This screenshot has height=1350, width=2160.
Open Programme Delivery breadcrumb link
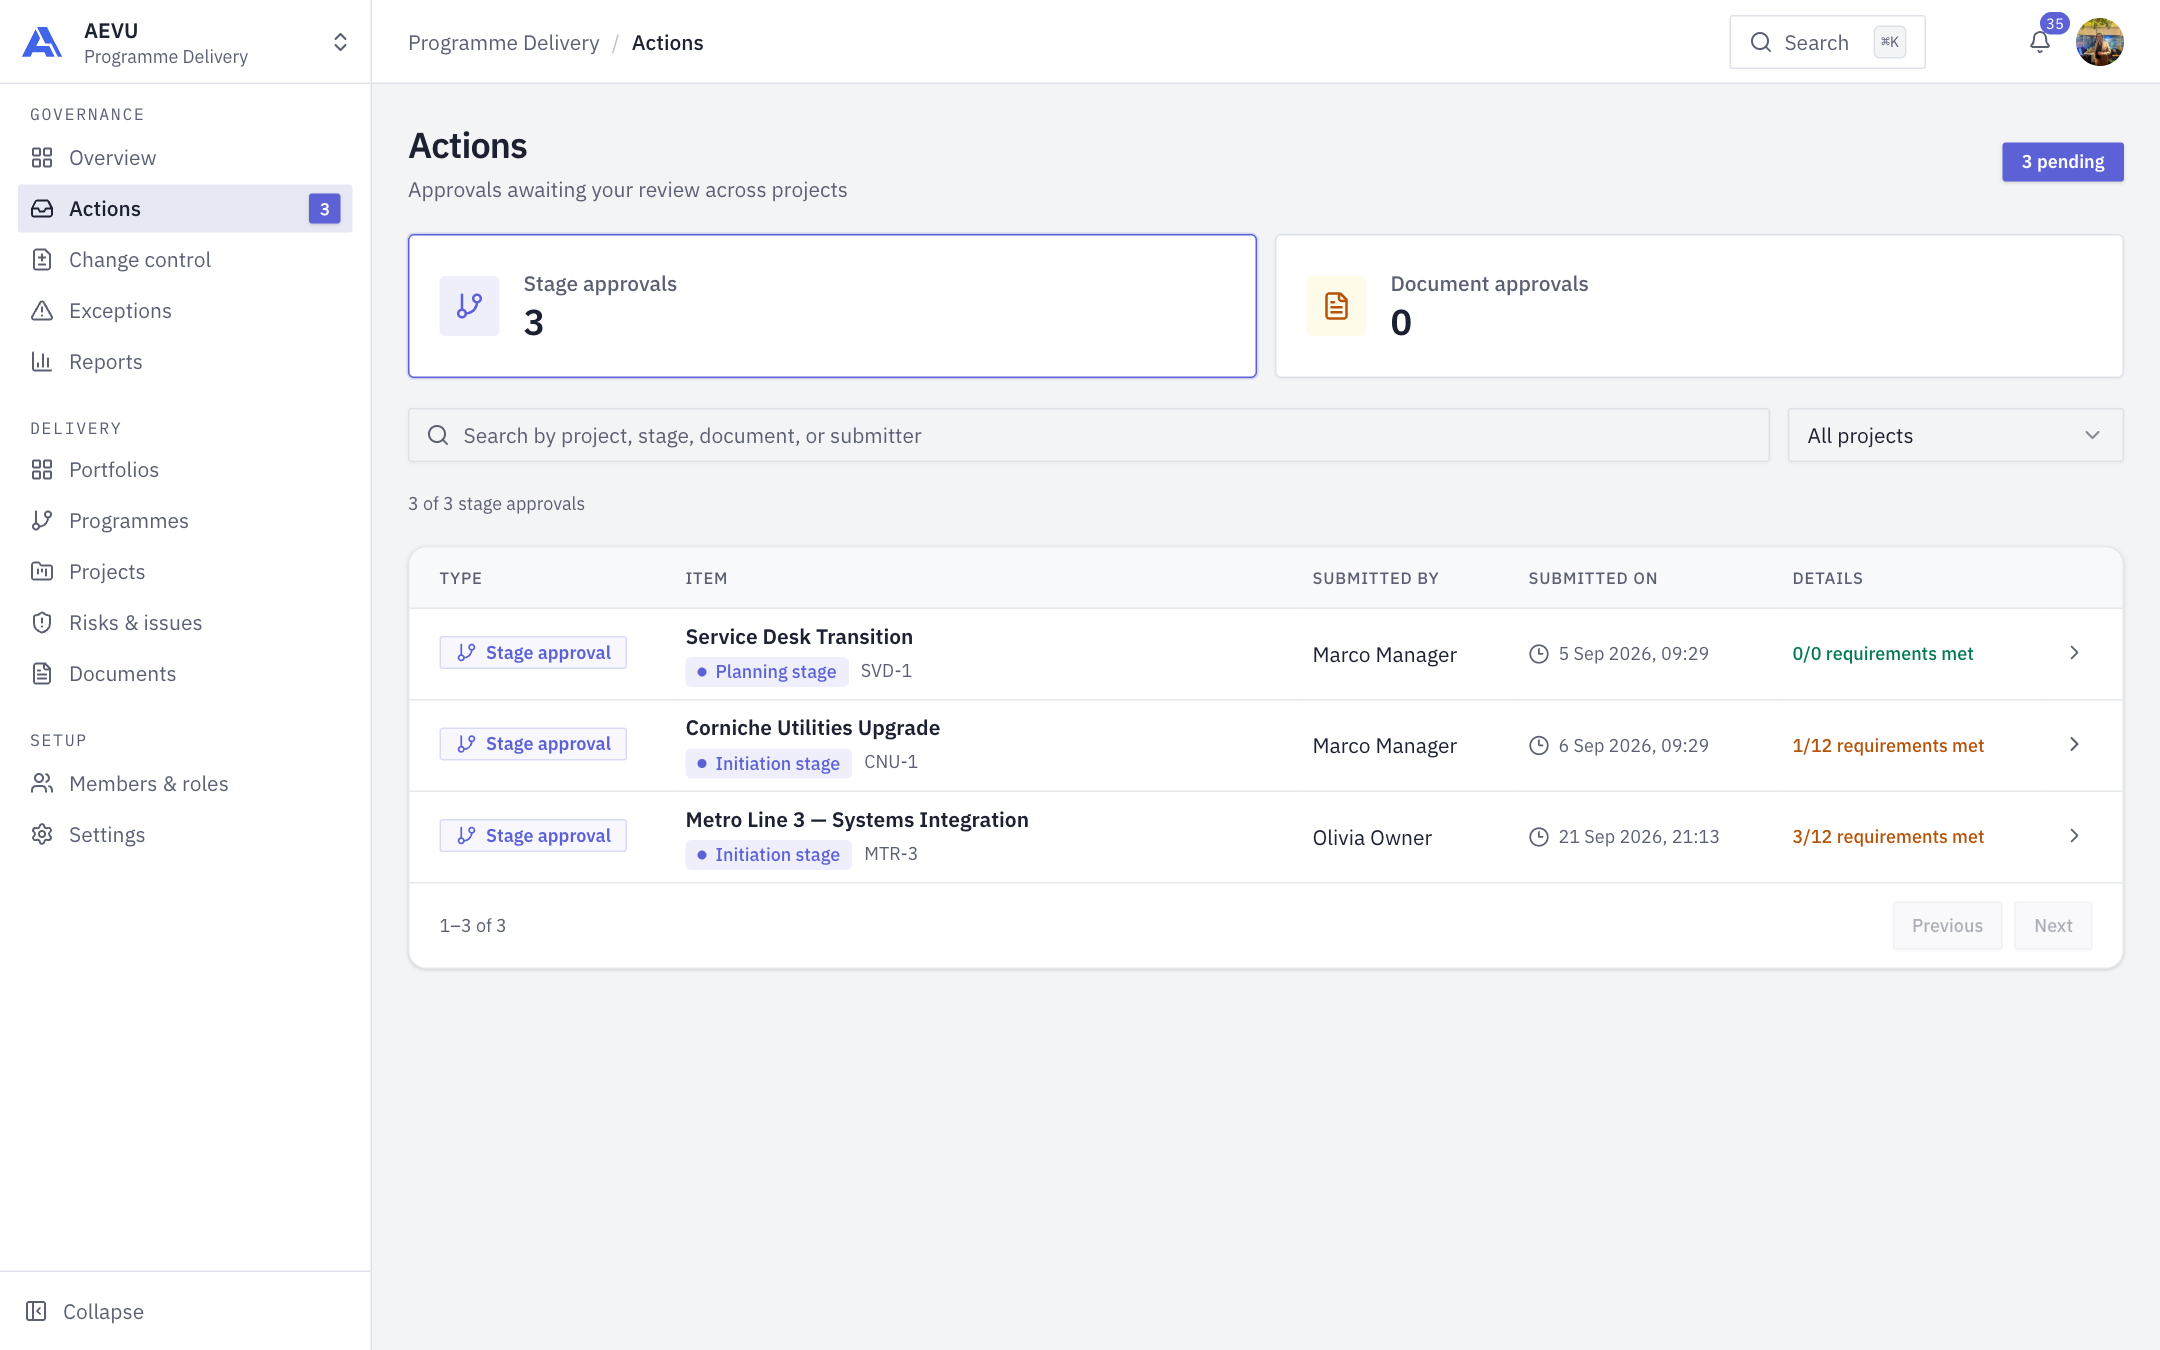pos(504,43)
